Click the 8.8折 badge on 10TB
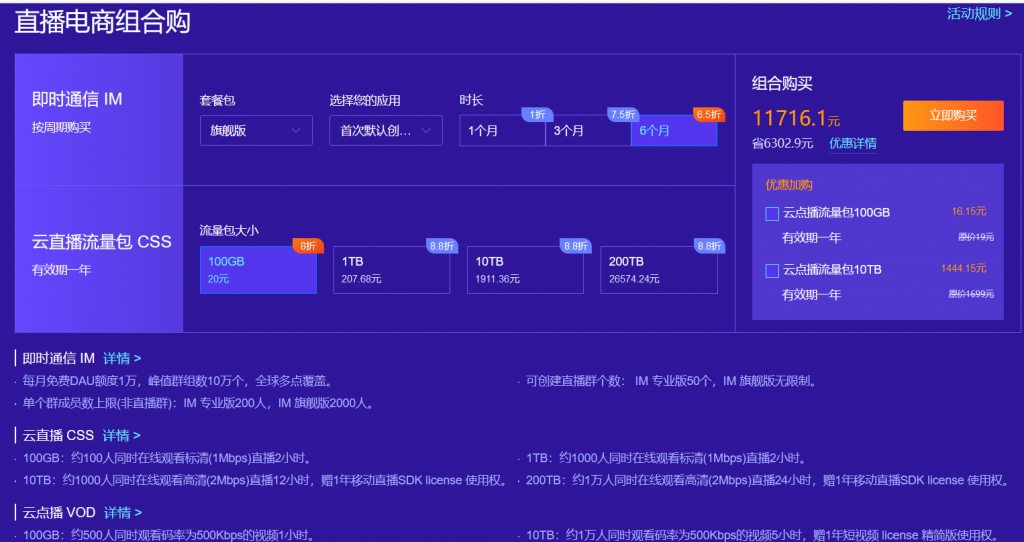 (x=575, y=246)
